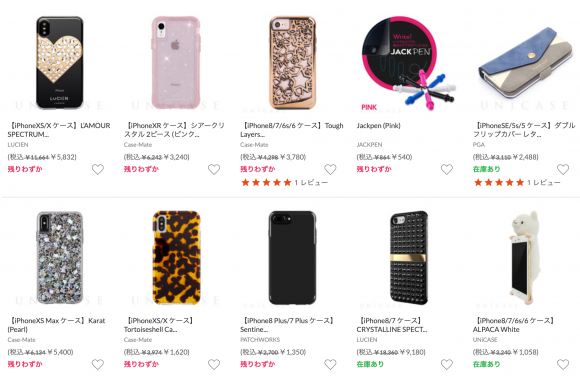Heart the Tortoiseshell case item

214,365
